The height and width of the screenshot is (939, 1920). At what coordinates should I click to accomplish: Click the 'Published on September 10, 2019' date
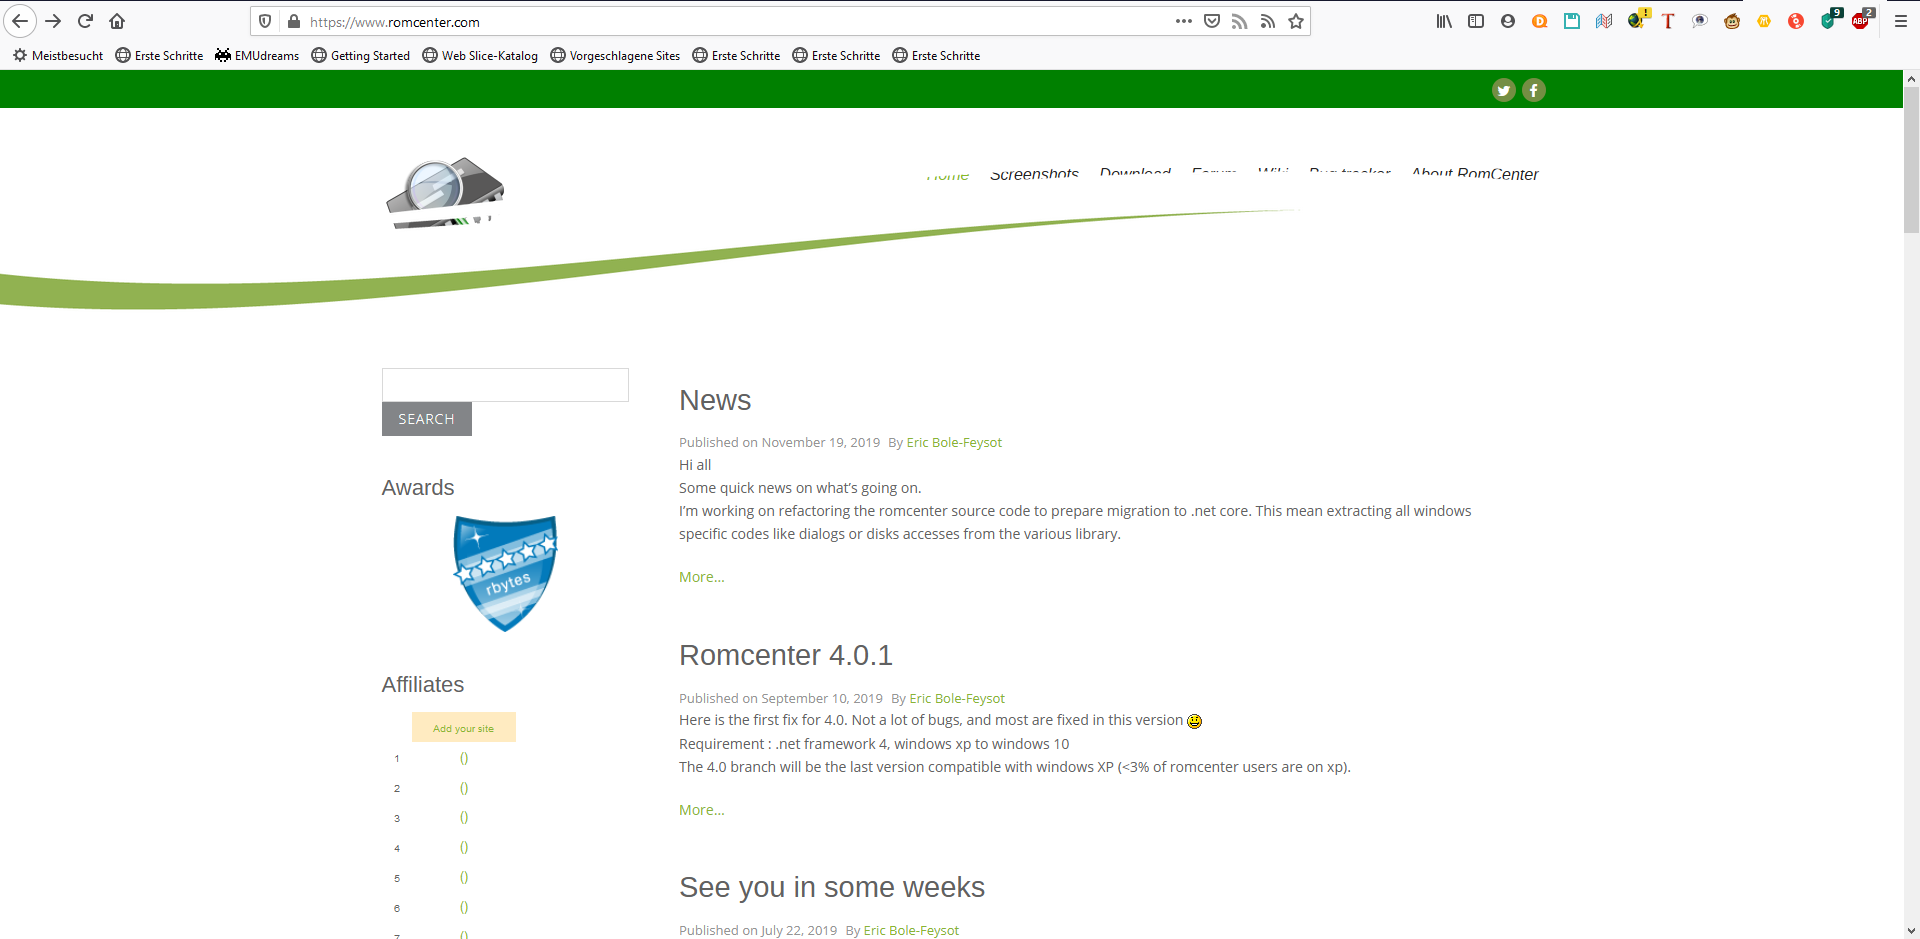781,698
